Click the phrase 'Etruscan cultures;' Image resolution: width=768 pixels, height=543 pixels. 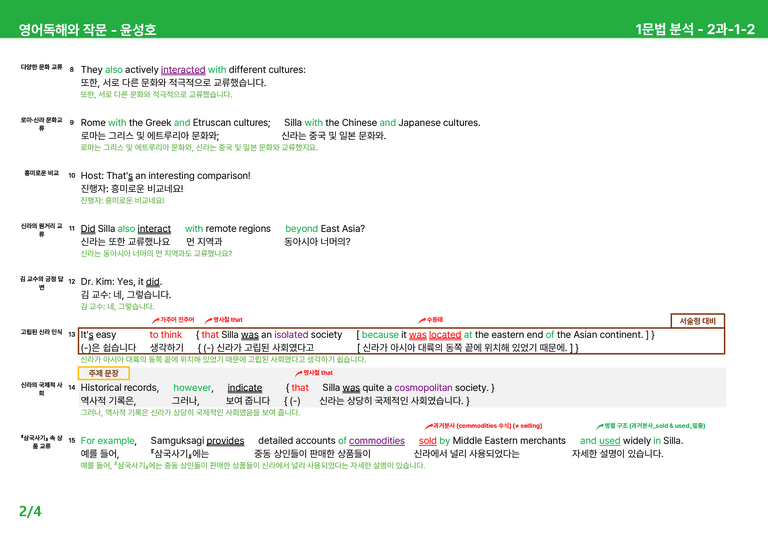pos(231,123)
